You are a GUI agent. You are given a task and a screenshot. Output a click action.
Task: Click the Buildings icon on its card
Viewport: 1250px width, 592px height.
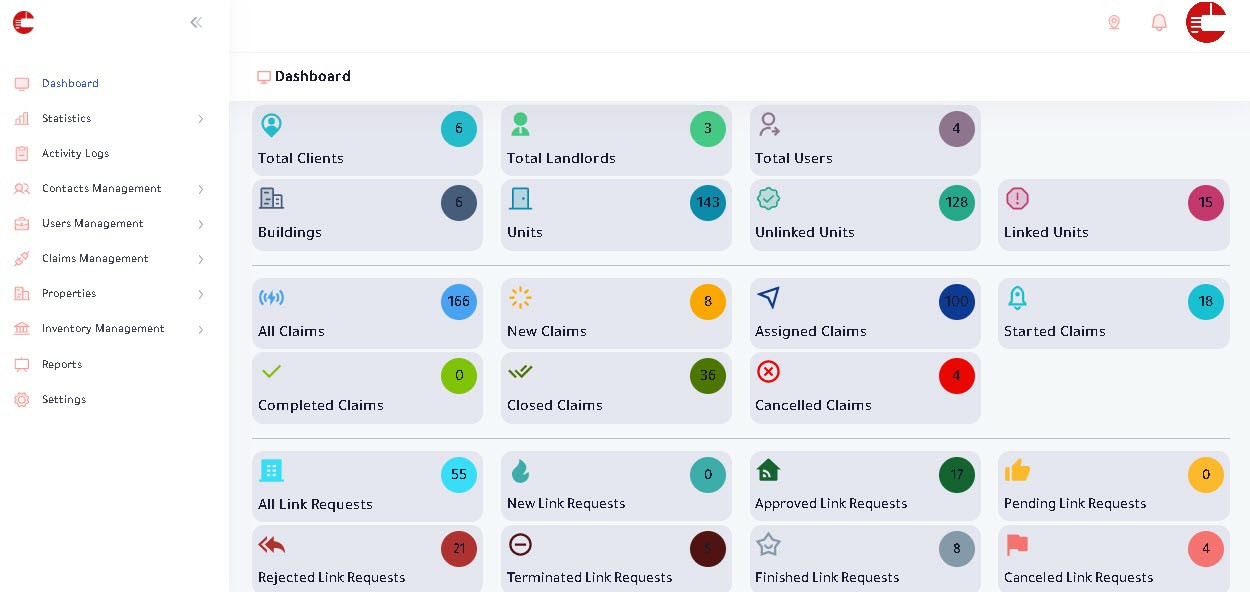pyautogui.click(x=271, y=199)
